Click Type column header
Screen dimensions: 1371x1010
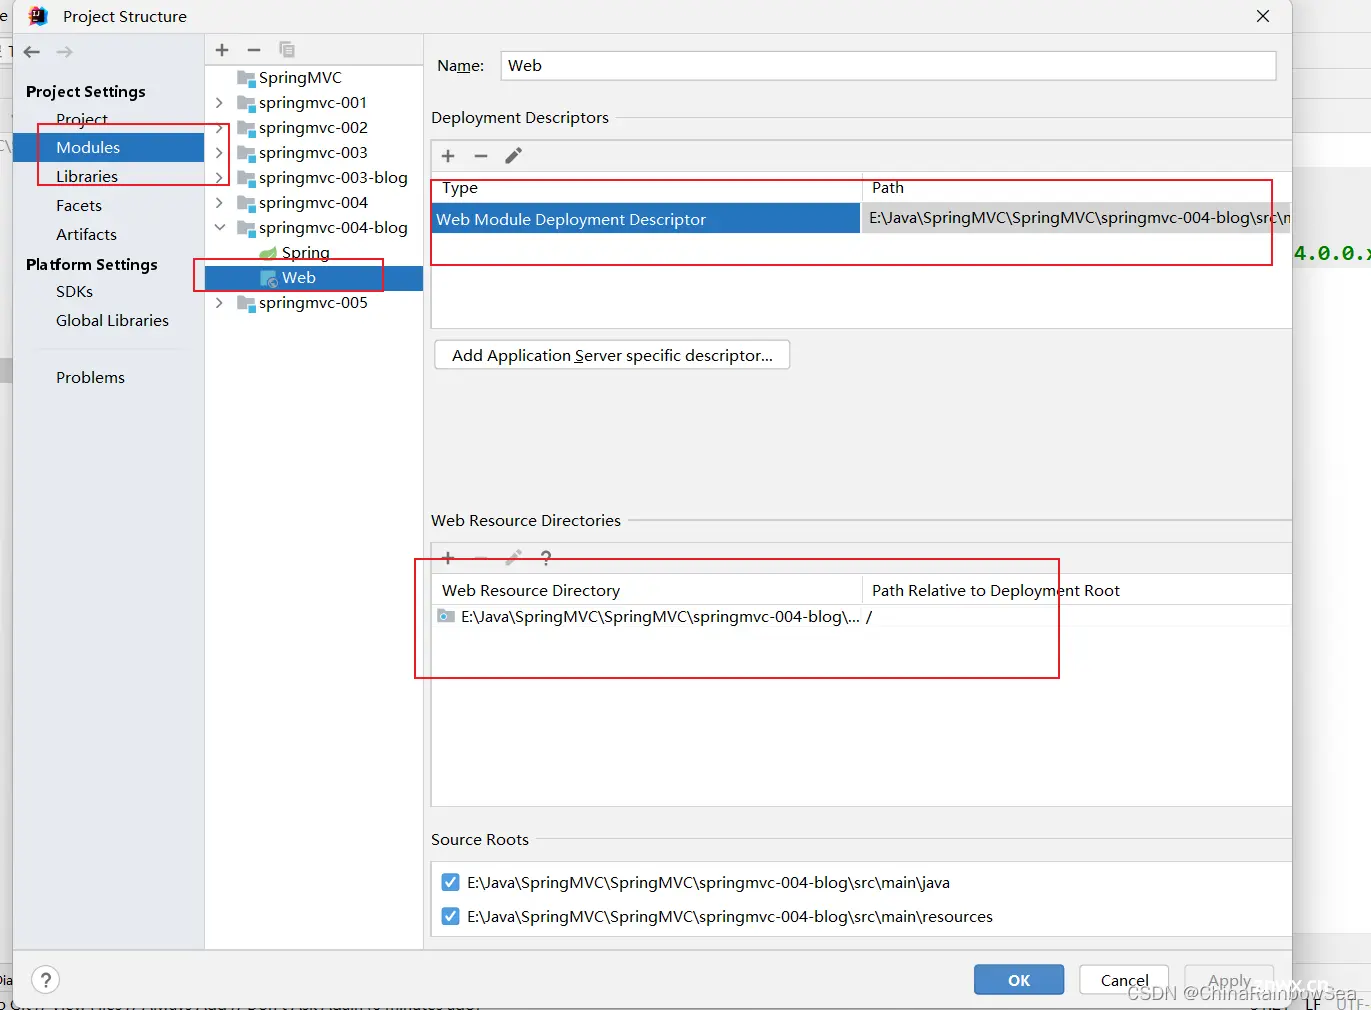tap(460, 188)
